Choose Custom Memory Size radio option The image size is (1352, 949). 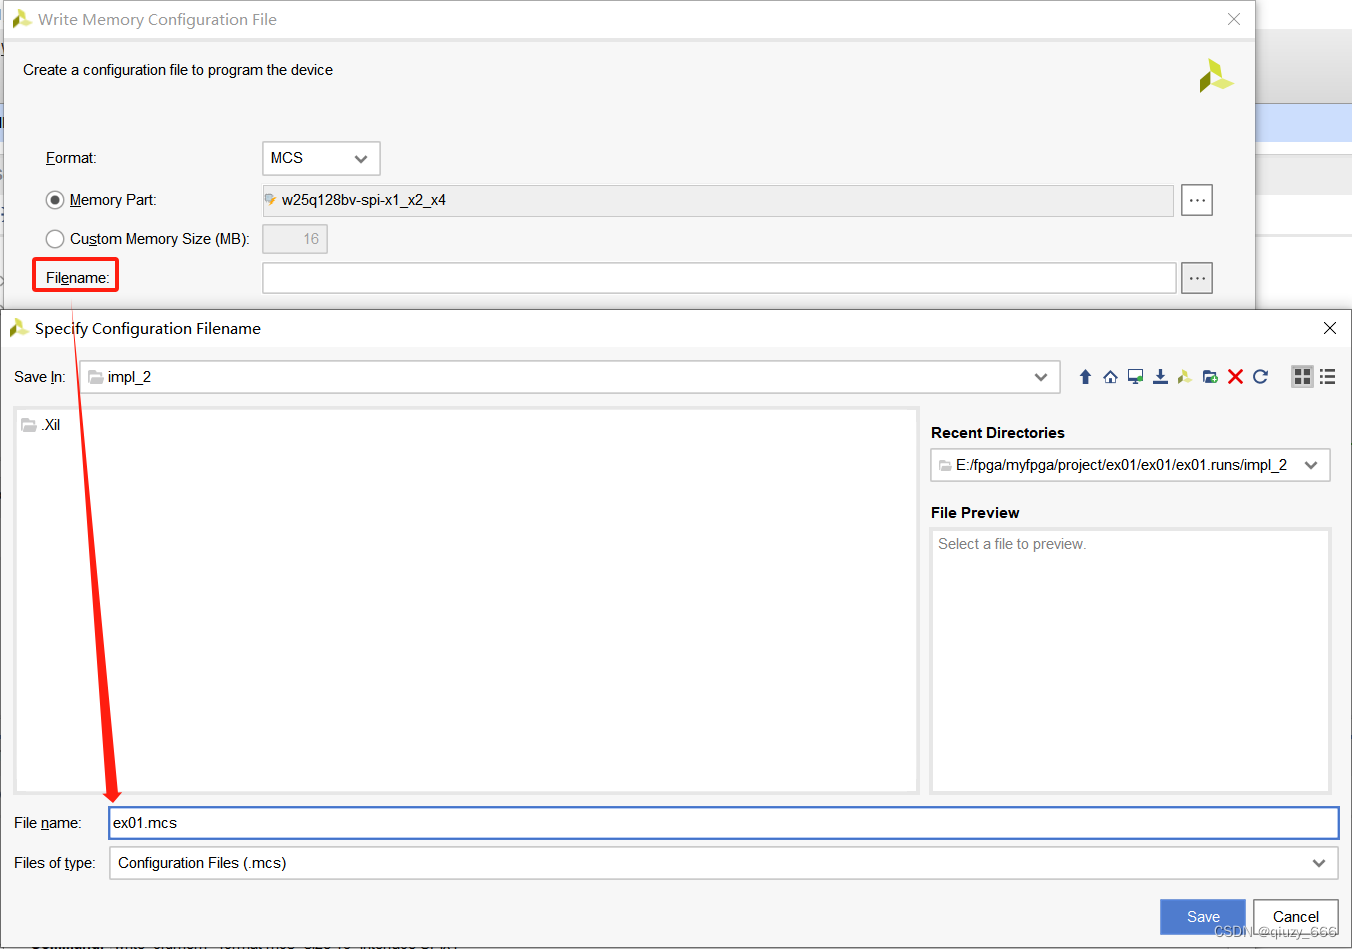click(x=55, y=239)
